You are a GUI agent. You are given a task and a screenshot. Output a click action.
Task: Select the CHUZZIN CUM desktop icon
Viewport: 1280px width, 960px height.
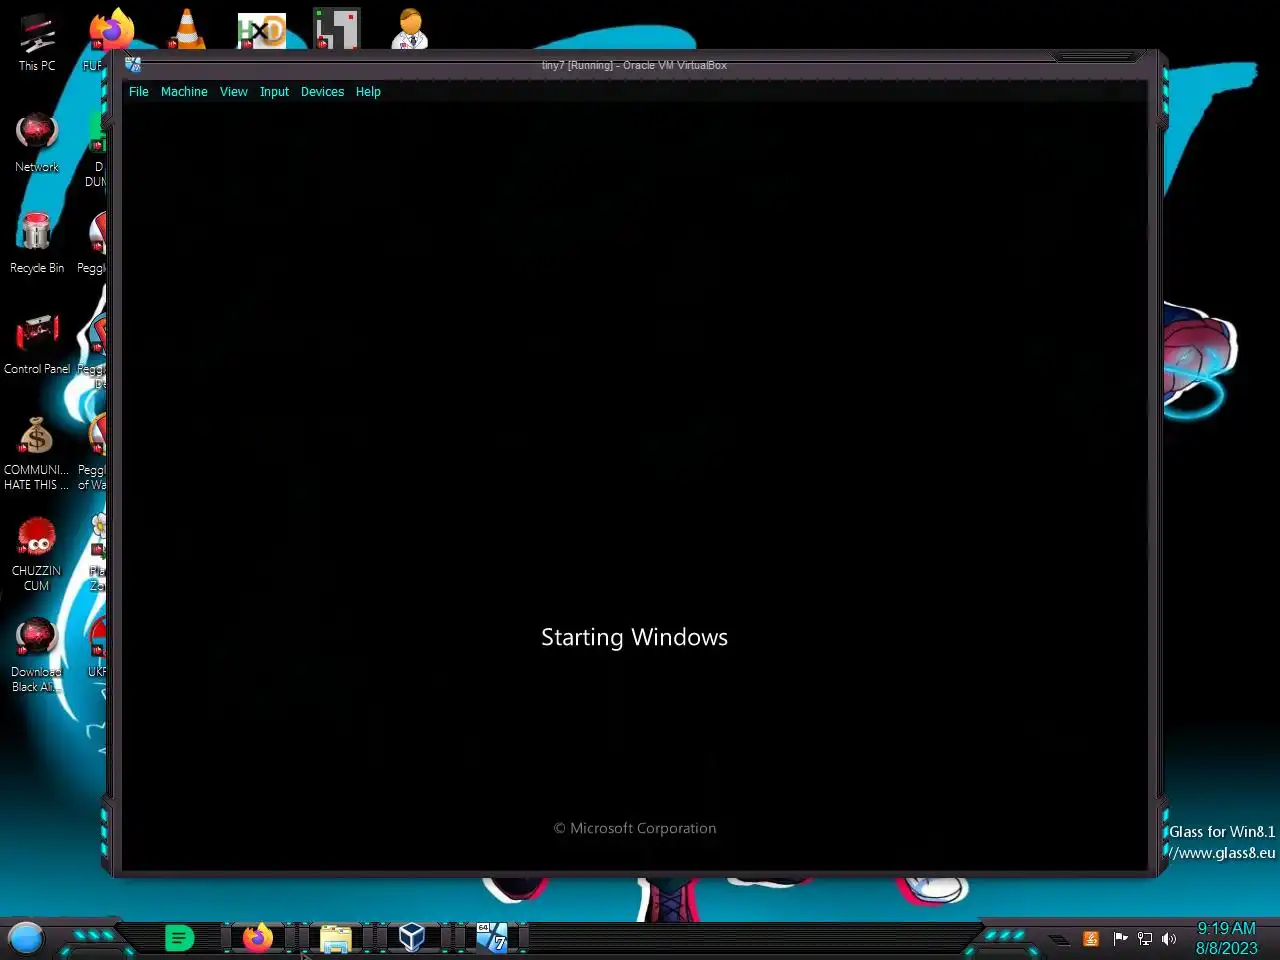point(37,553)
